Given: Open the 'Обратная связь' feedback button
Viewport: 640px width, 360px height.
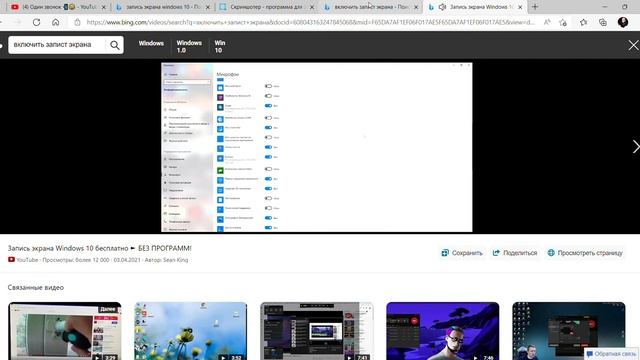Looking at the screenshot, I should pos(611,354).
